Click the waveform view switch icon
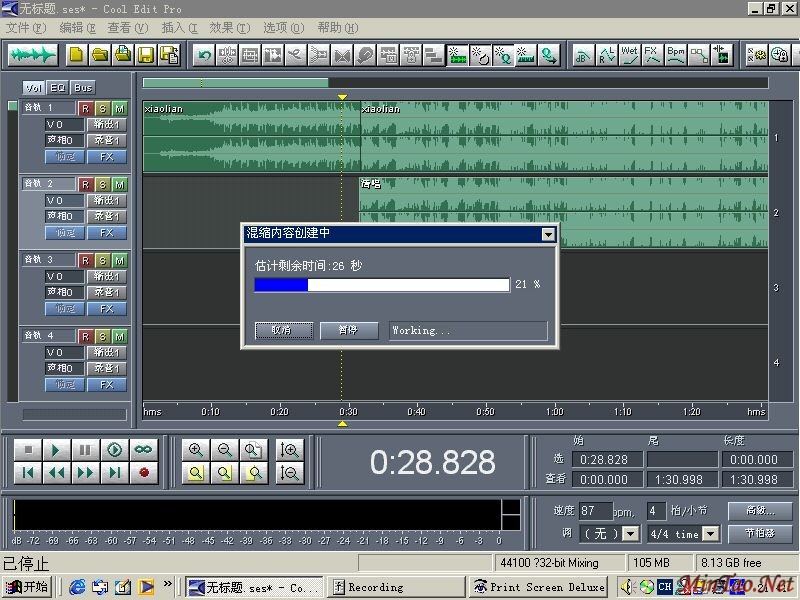800x600 pixels. (33, 55)
